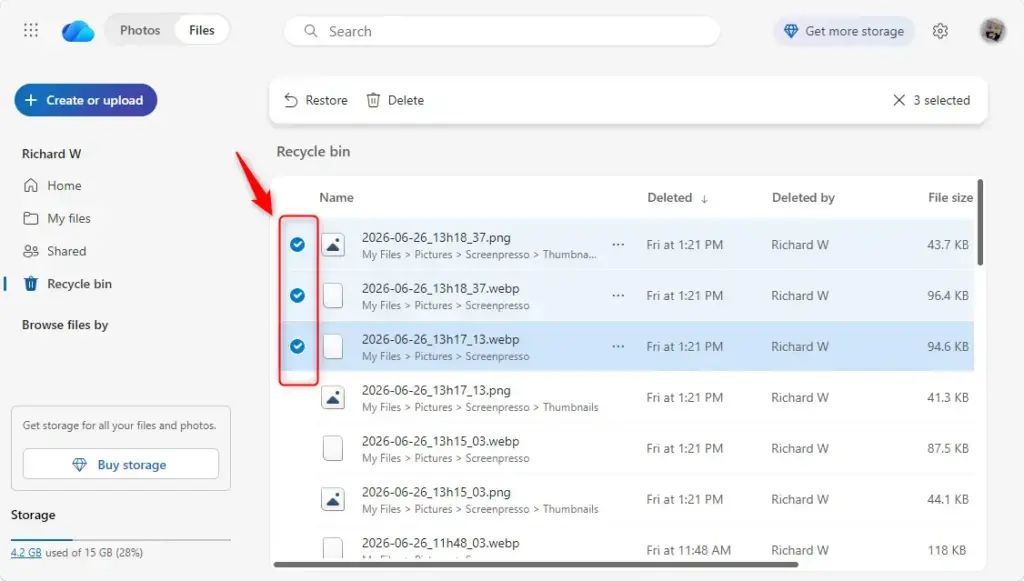Click the 87.5 KB file size cell
1024x581 pixels.
click(948, 448)
